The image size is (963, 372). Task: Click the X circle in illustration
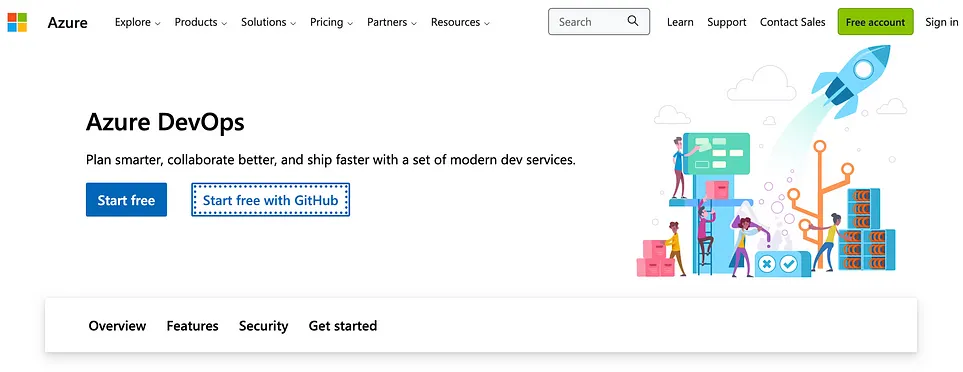(x=766, y=265)
